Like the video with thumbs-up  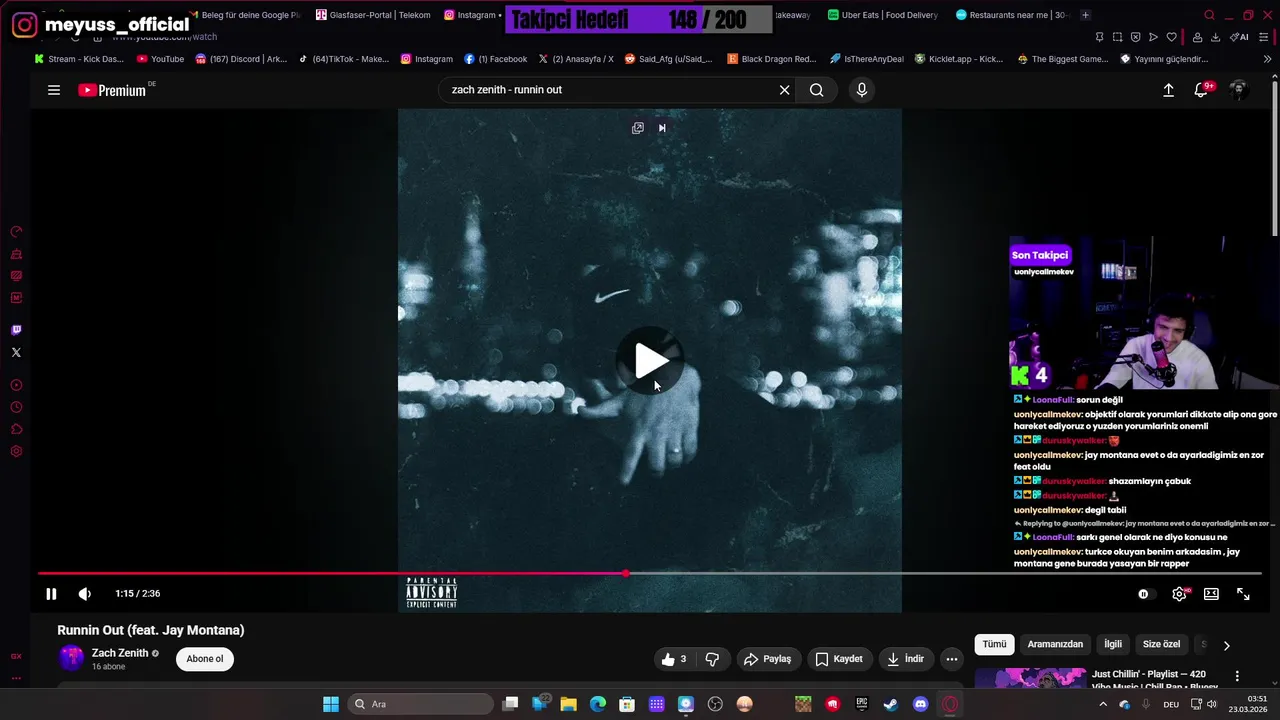point(674,659)
